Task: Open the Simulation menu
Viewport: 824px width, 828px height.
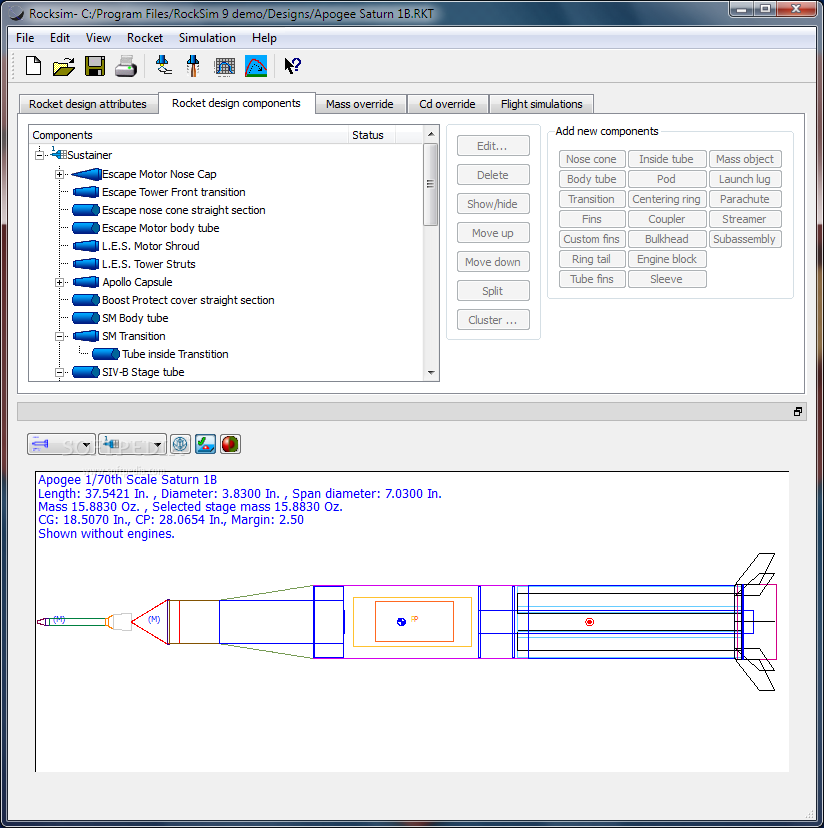Action: (207, 38)
